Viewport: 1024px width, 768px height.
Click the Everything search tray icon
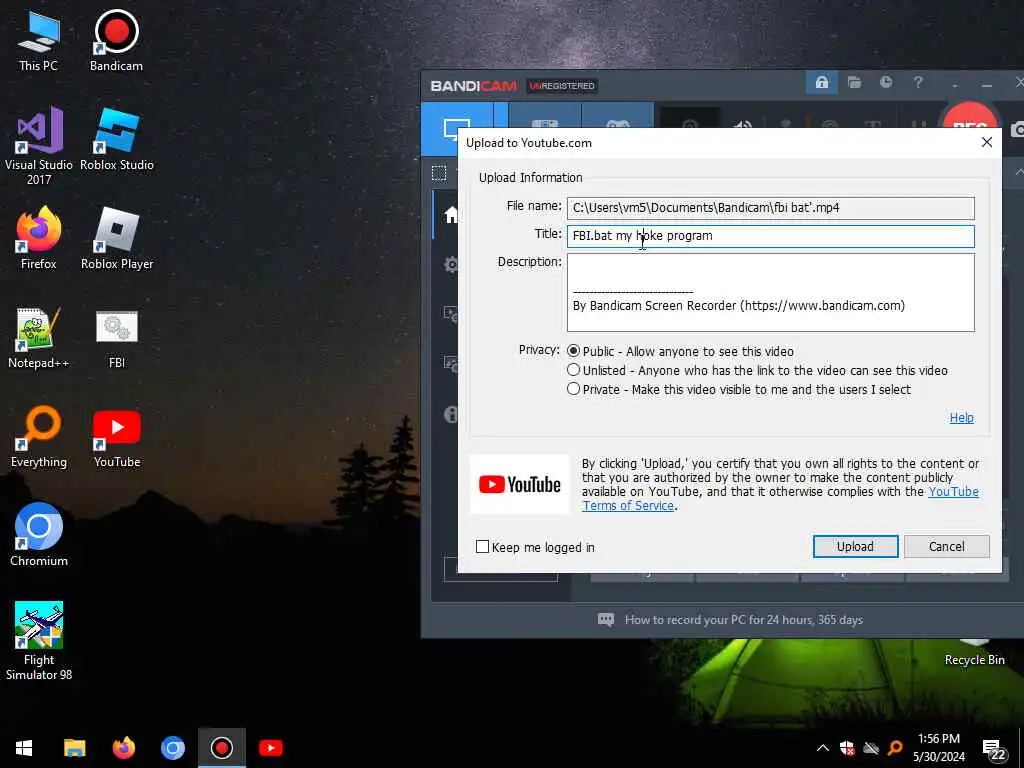tap(895, 748)
